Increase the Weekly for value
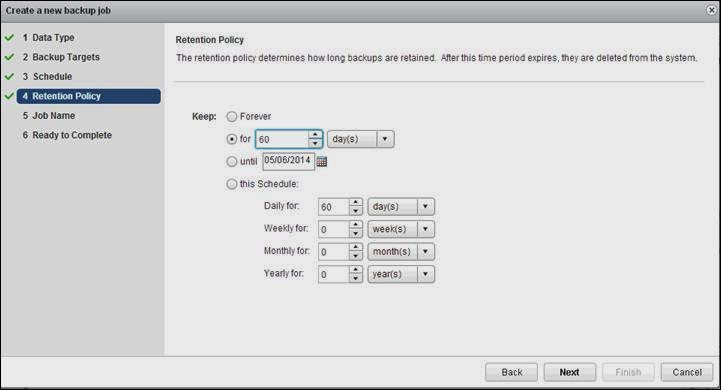The width and height of the screenshot is (721, 390). click(355, 225)
